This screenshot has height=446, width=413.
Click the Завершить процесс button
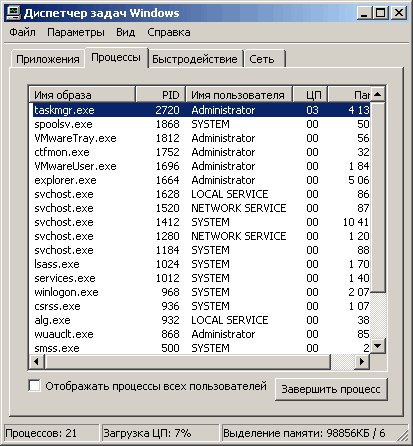[331, 389]
